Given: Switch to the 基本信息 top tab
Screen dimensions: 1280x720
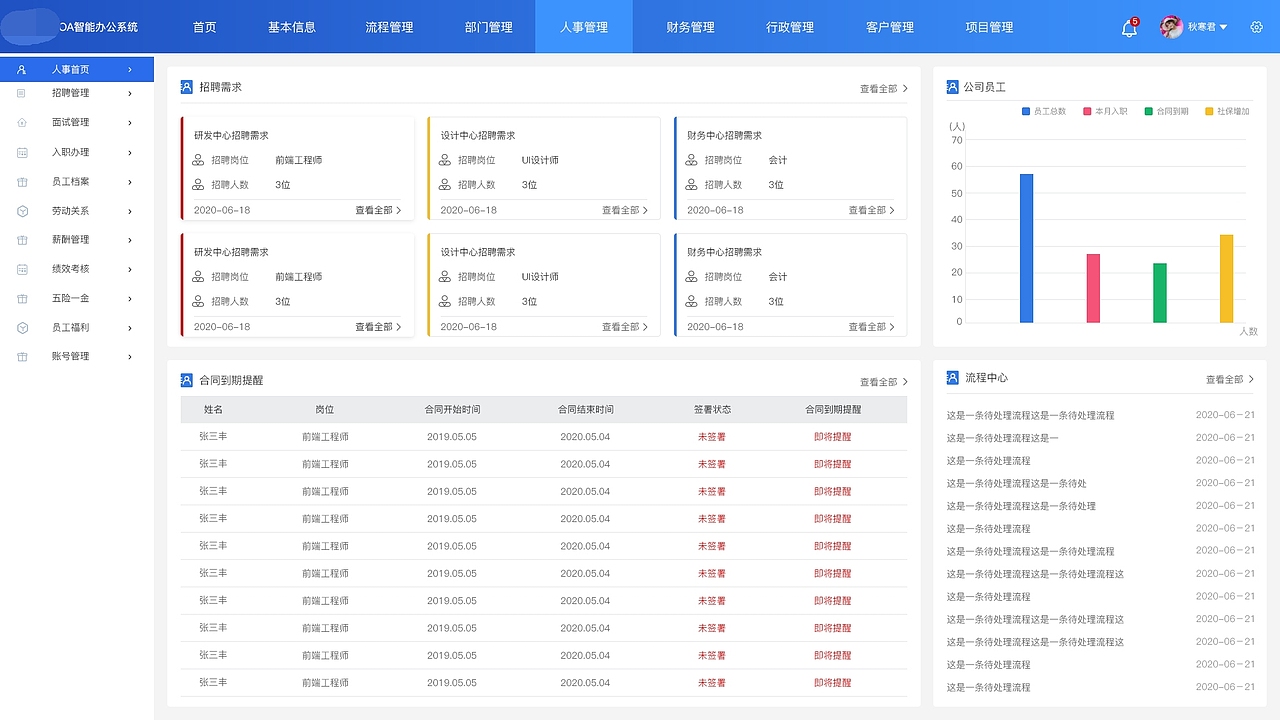Looking at the screenshot, I should click(x=292, y=27).
